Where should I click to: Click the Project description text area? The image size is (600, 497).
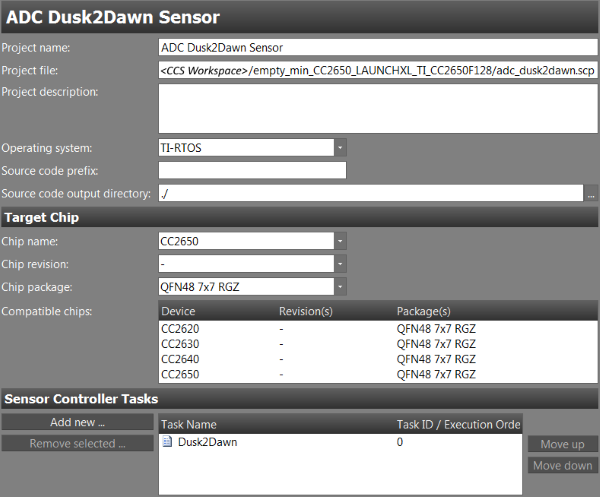coord(378,108)
